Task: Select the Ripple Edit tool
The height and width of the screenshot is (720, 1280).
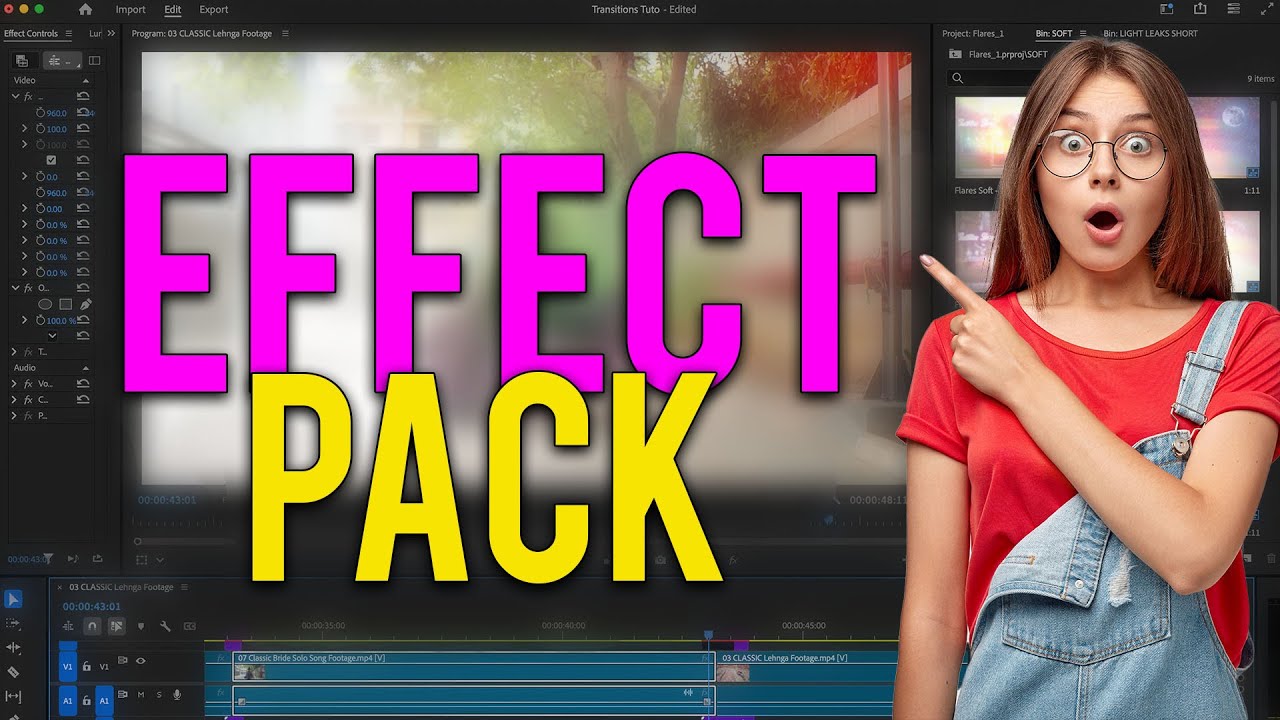Action: tap(13, 648)
